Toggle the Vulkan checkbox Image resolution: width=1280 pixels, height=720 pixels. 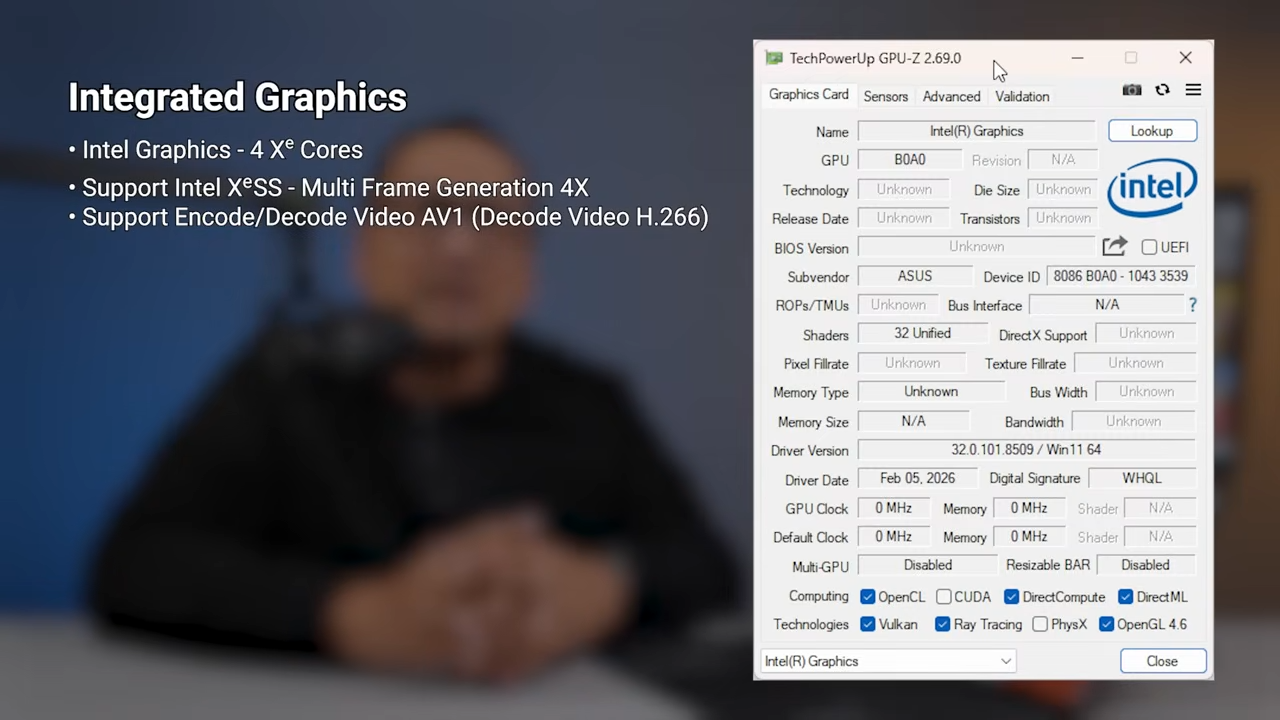point(868,624)
